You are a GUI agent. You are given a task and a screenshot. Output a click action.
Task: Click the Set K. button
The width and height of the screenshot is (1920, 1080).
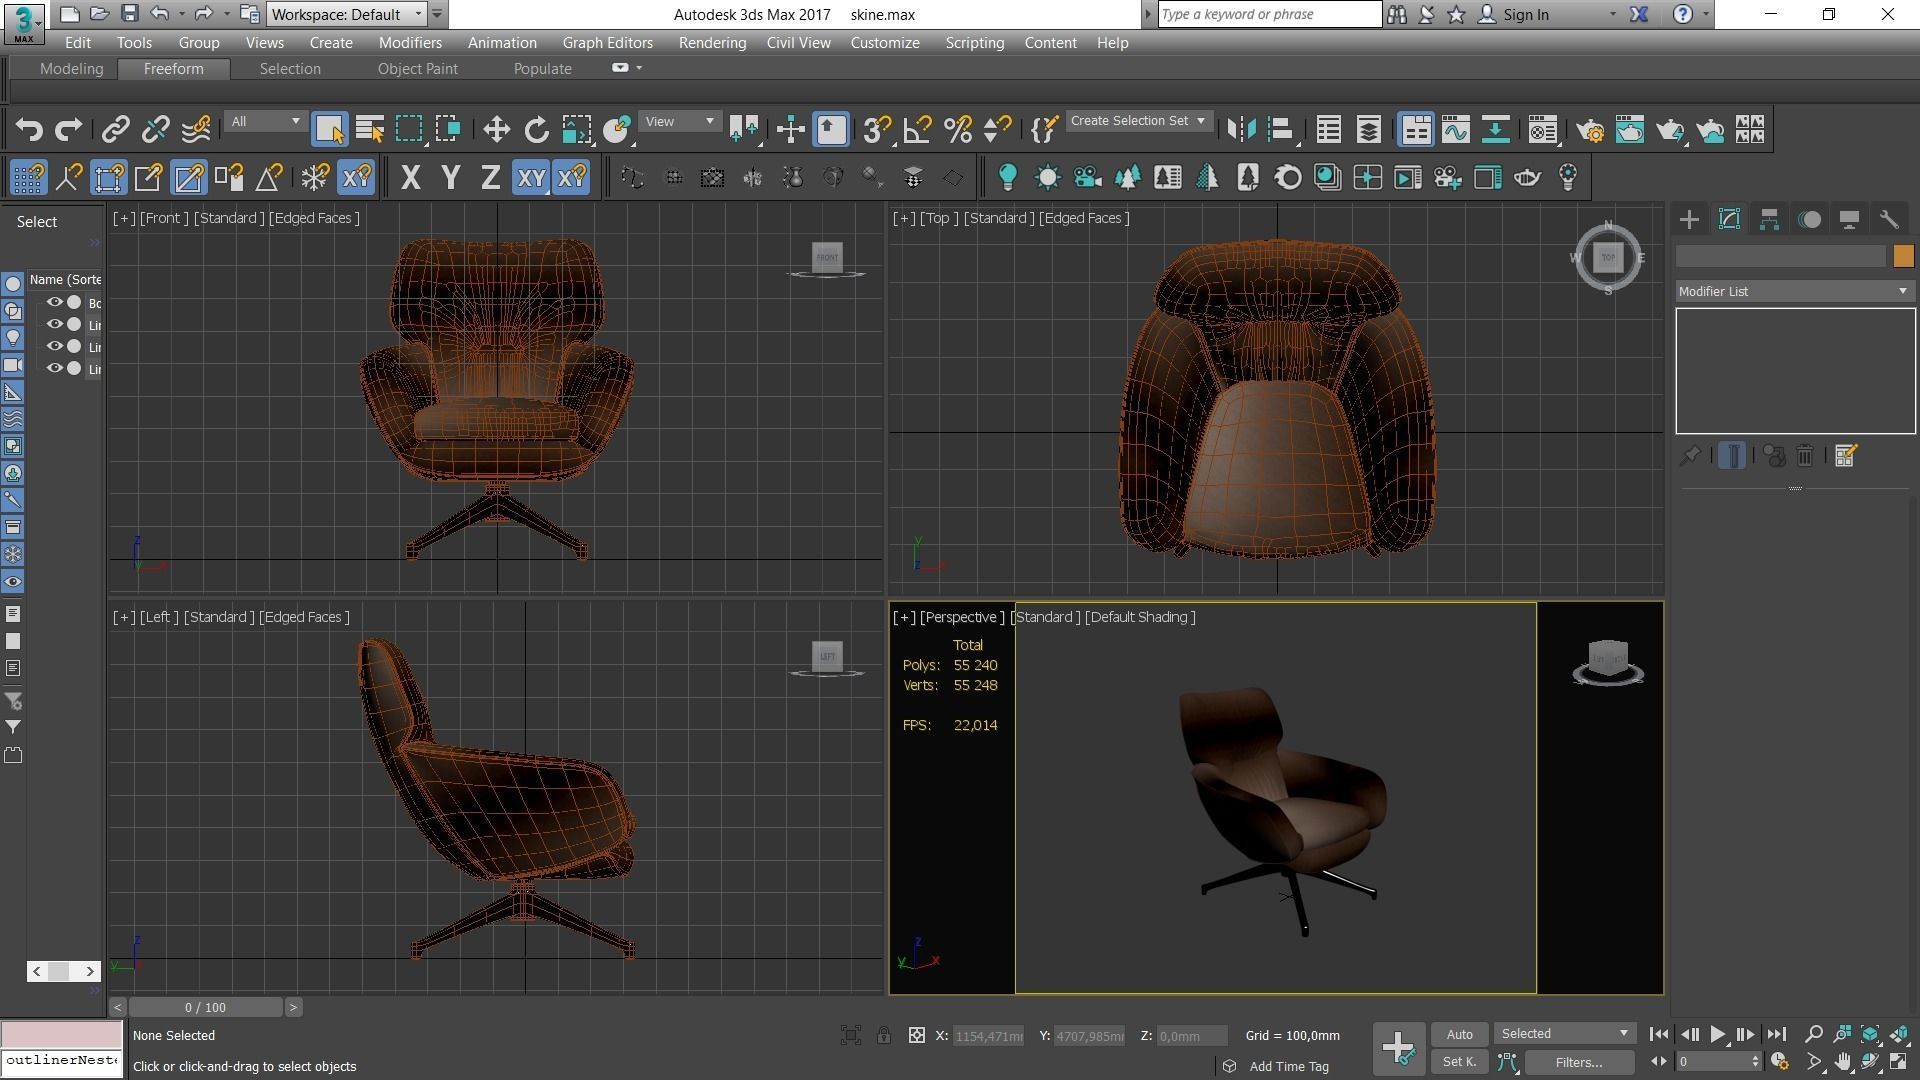coord(1459,1062)
